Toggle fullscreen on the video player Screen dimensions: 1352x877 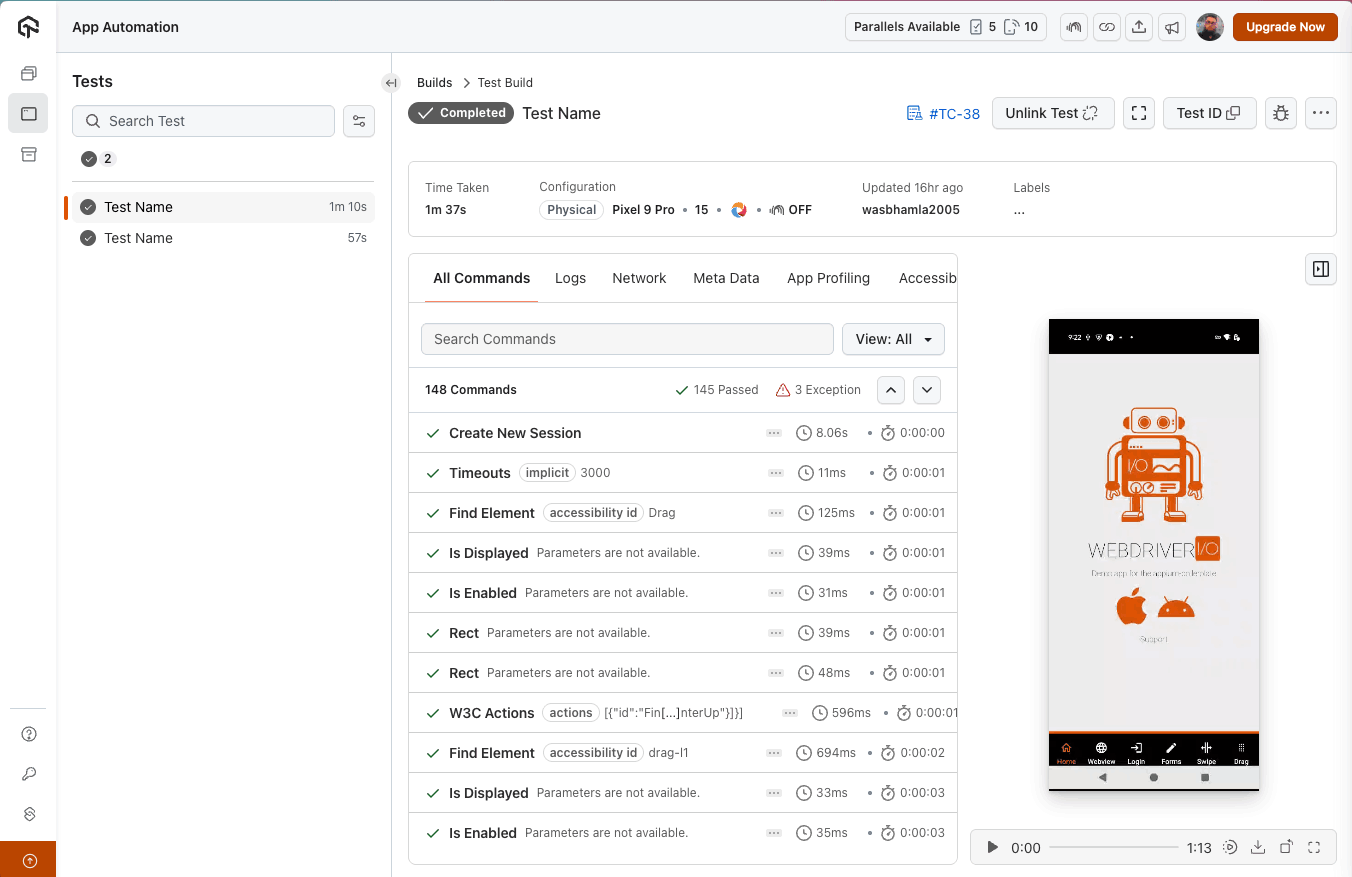click(x=1314, y=847)
